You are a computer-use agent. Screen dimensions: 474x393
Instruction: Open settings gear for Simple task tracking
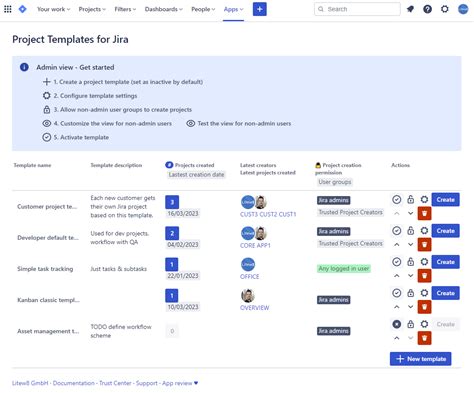(424, 262)
